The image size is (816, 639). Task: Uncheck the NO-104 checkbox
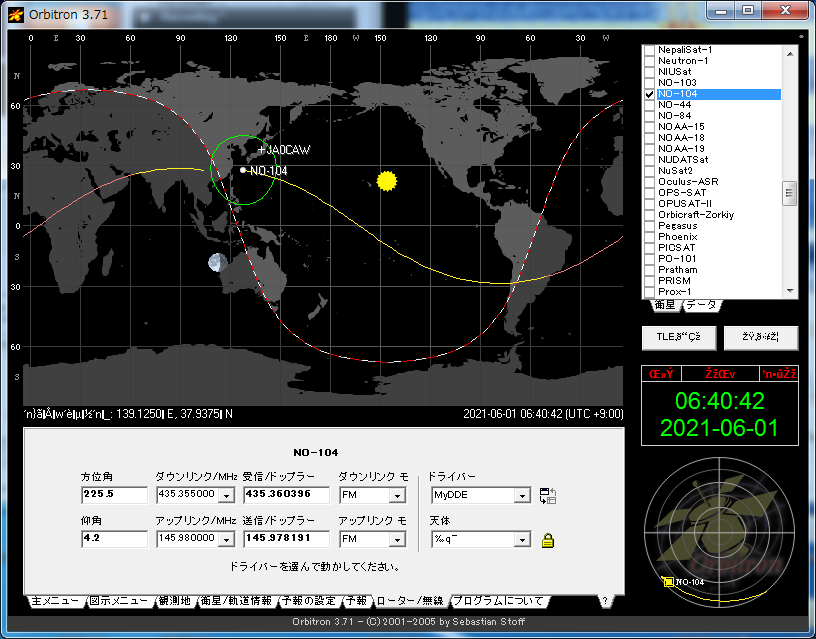pyautogui.click(x=649, y=94)
